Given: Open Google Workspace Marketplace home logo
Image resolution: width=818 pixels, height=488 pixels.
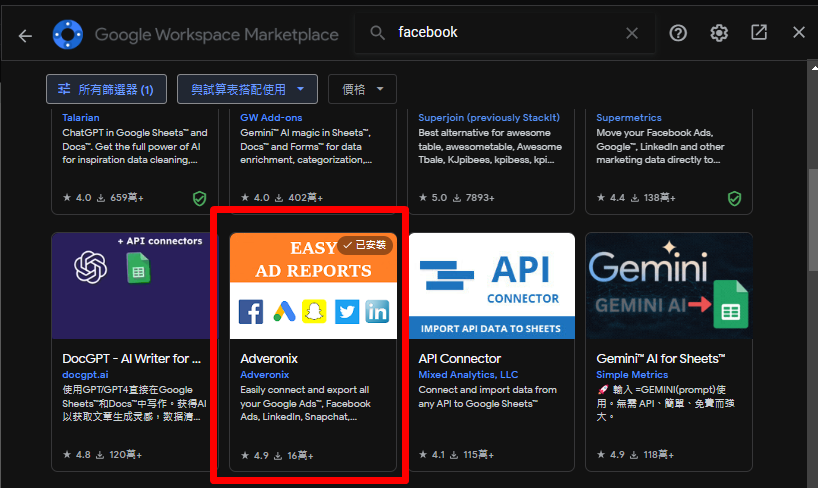Looking at the screenshot, I should (x=68, y=34).
